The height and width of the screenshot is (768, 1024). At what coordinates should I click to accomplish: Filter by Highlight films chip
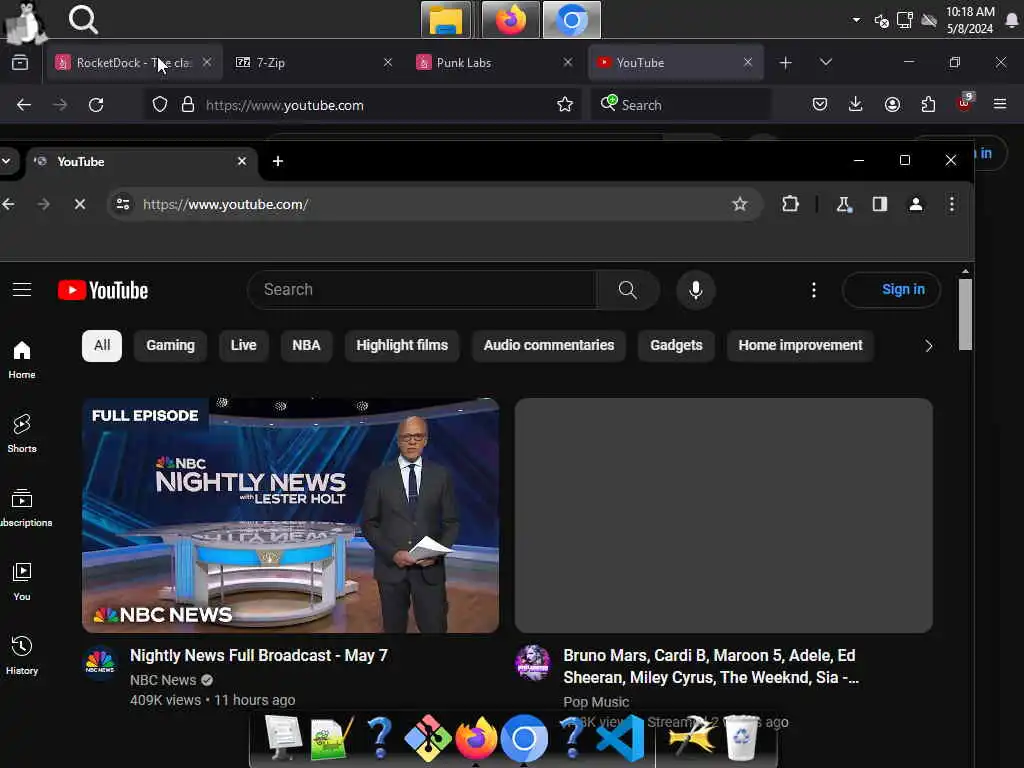[x=402, y=345]
